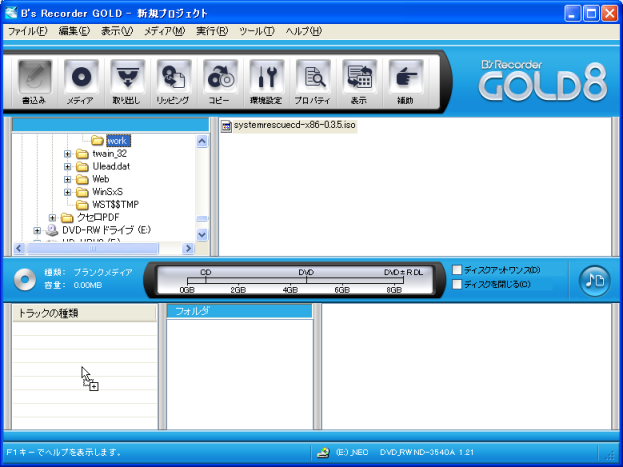623x467 pixels.
Task: Expand the WinSxS folder node
Action: pos(68,192)
